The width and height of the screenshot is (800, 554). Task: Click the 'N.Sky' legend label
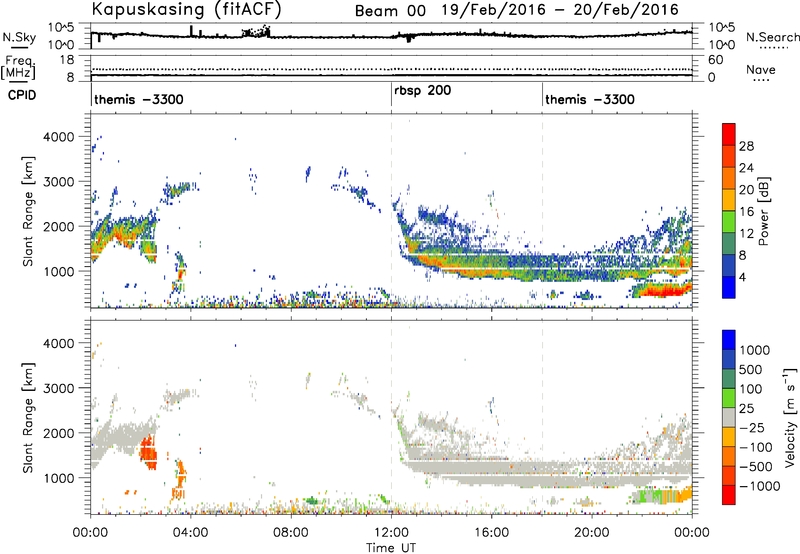19,37
